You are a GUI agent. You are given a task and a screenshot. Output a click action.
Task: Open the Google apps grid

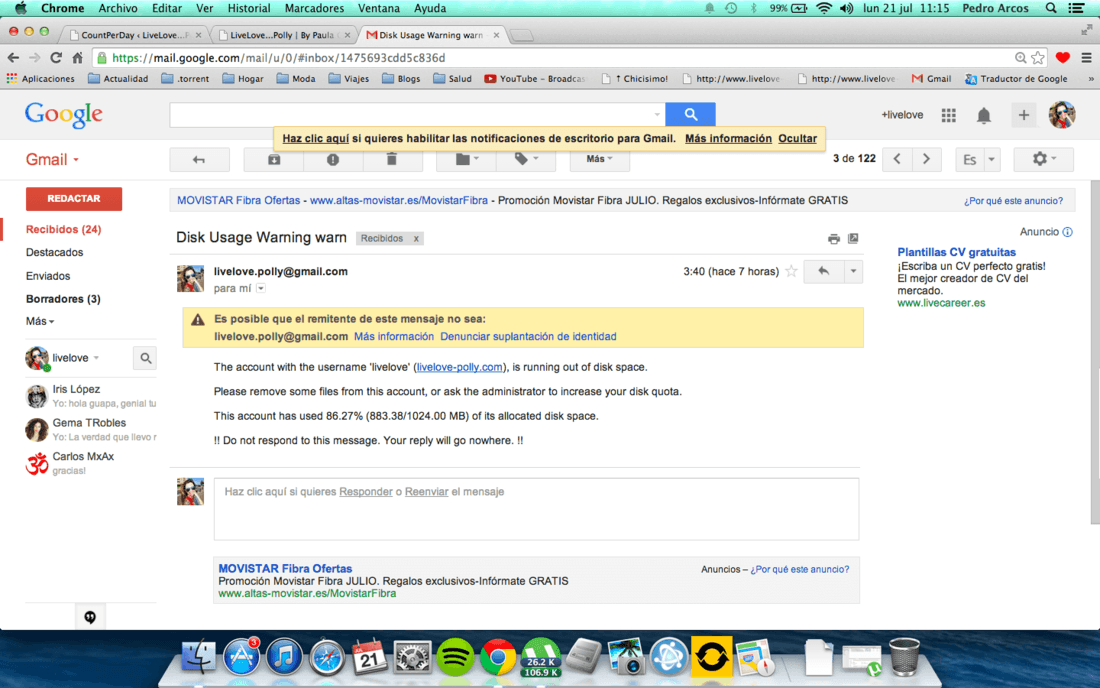[x=948, y=115]
